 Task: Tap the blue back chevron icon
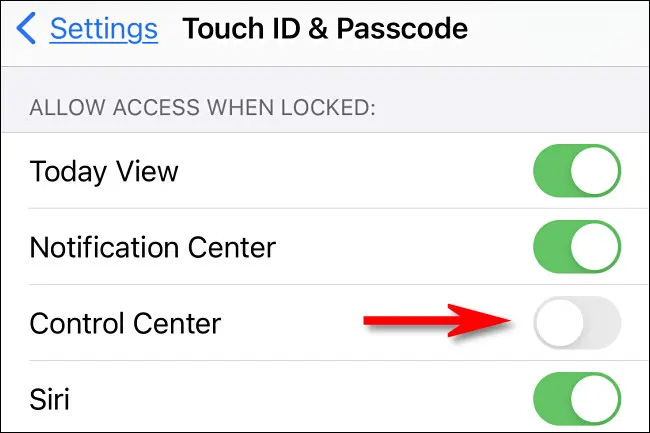tap(26, 28)
